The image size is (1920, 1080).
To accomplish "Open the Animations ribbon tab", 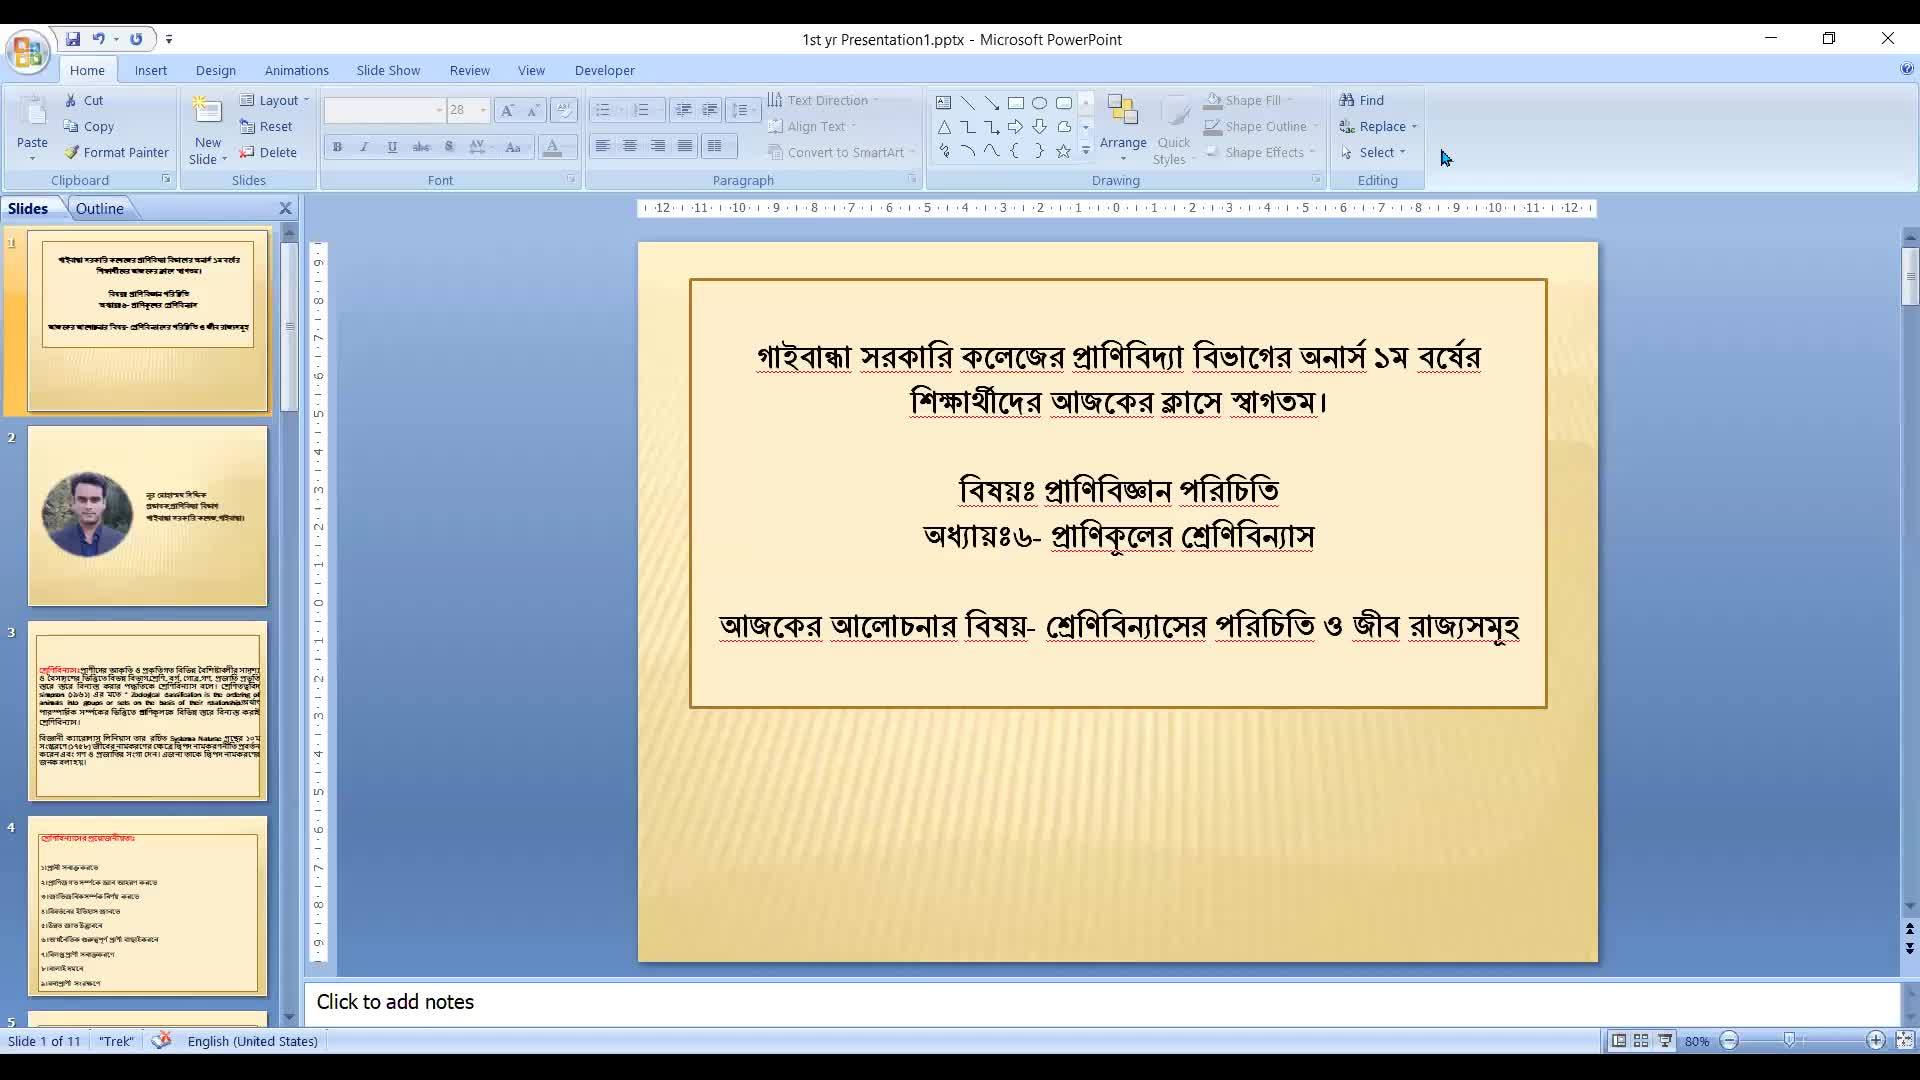I will 297,70.
